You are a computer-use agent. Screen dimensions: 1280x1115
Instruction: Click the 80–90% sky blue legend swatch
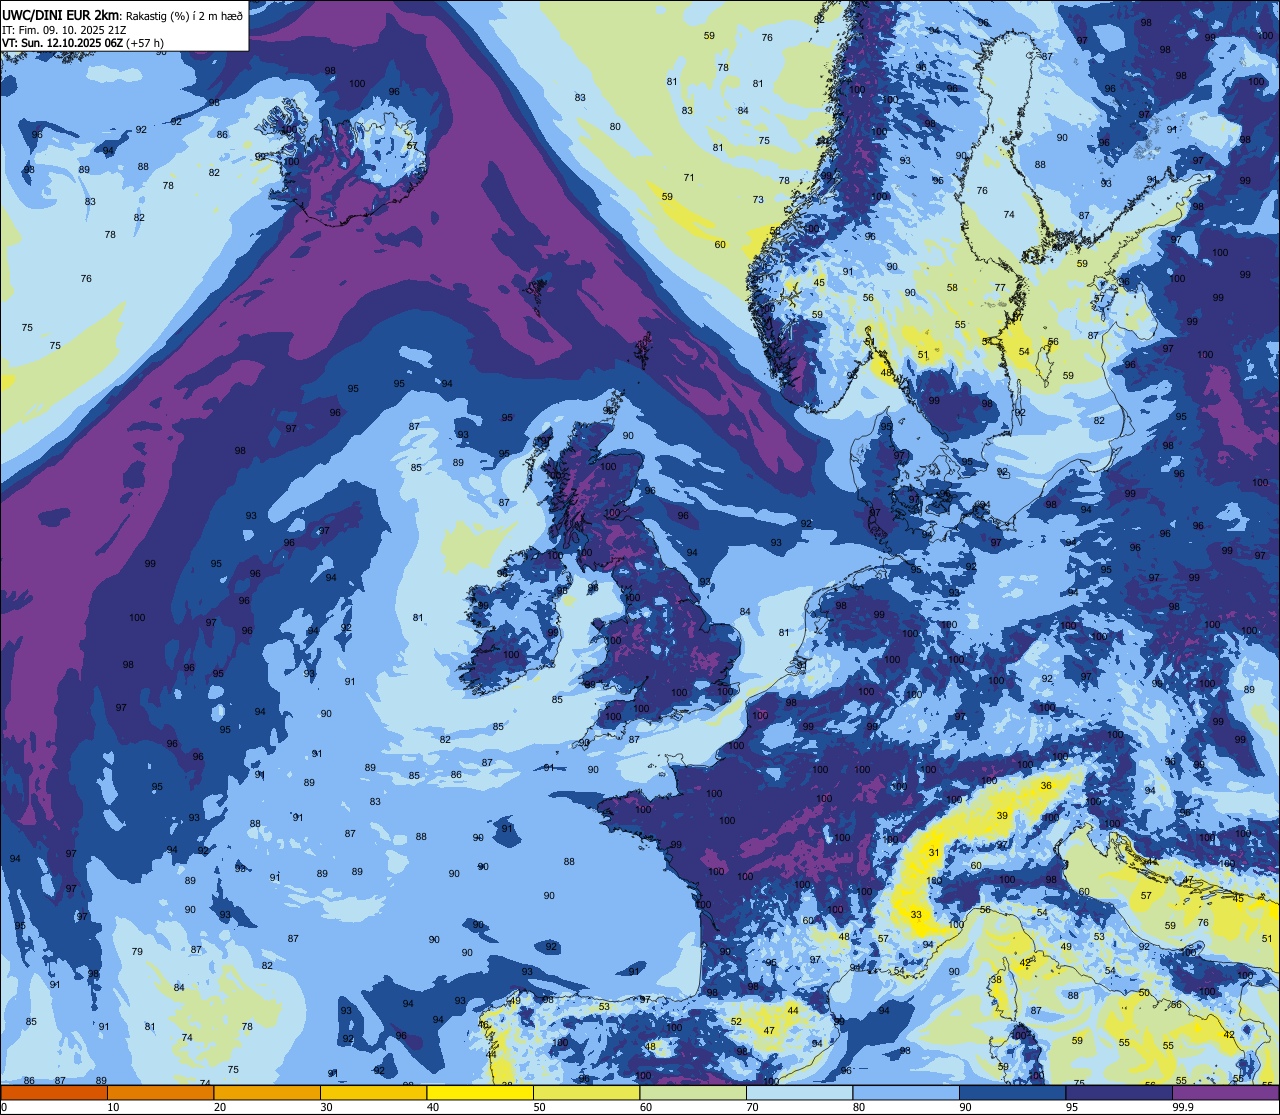pyautogui.click(x=906, y=1092)
